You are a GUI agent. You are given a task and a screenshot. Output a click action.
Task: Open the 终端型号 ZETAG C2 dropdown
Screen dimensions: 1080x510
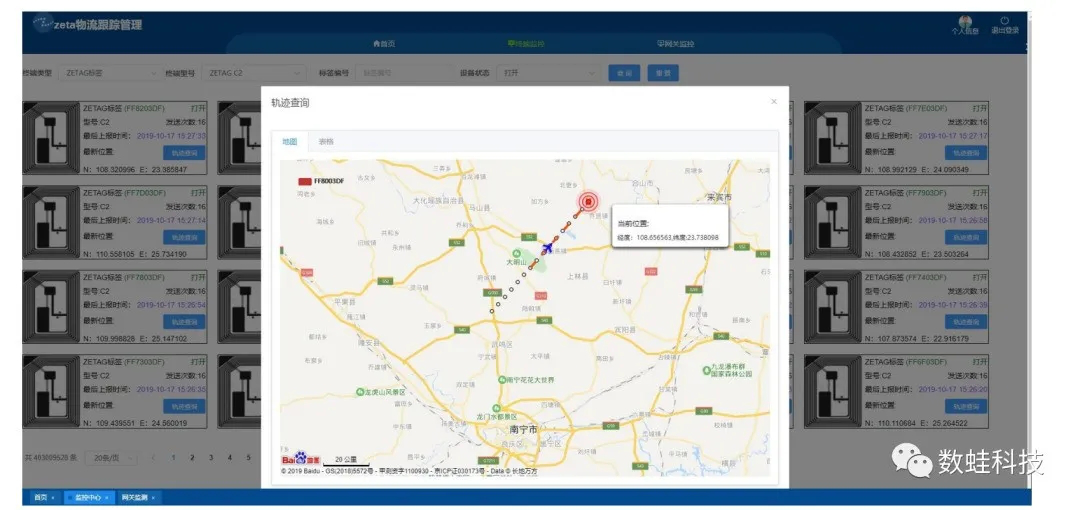pyautogui.click(x=254, y=72)
